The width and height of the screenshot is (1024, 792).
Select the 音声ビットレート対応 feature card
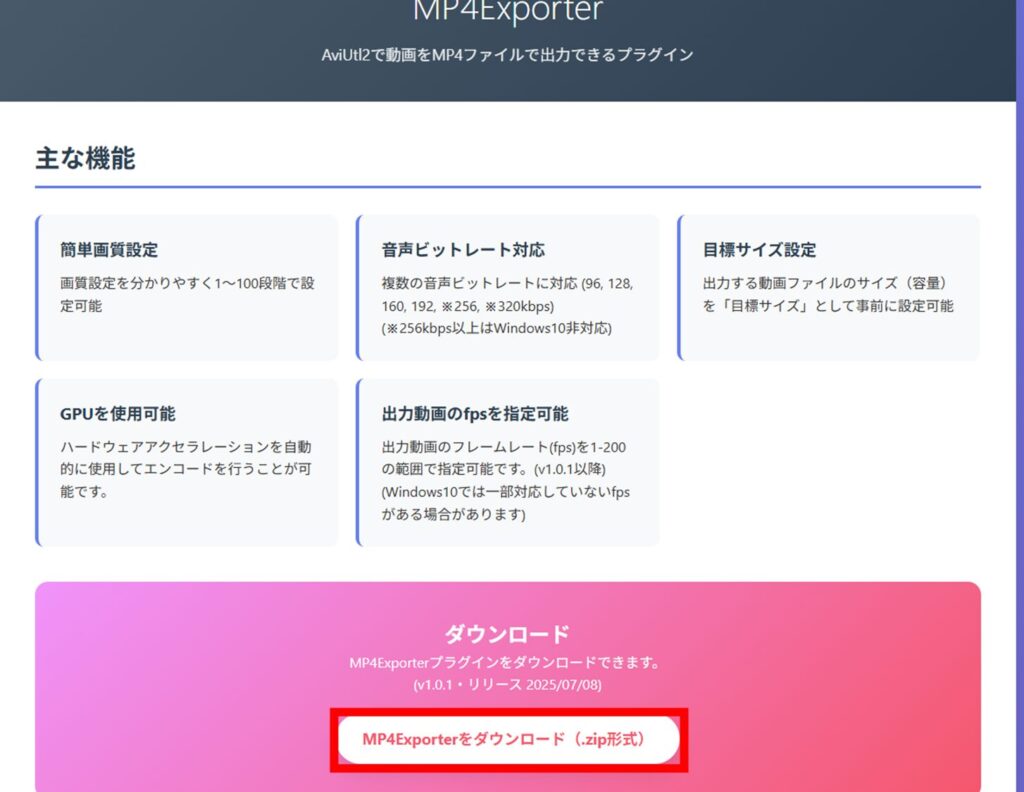(x=510, y=285)
